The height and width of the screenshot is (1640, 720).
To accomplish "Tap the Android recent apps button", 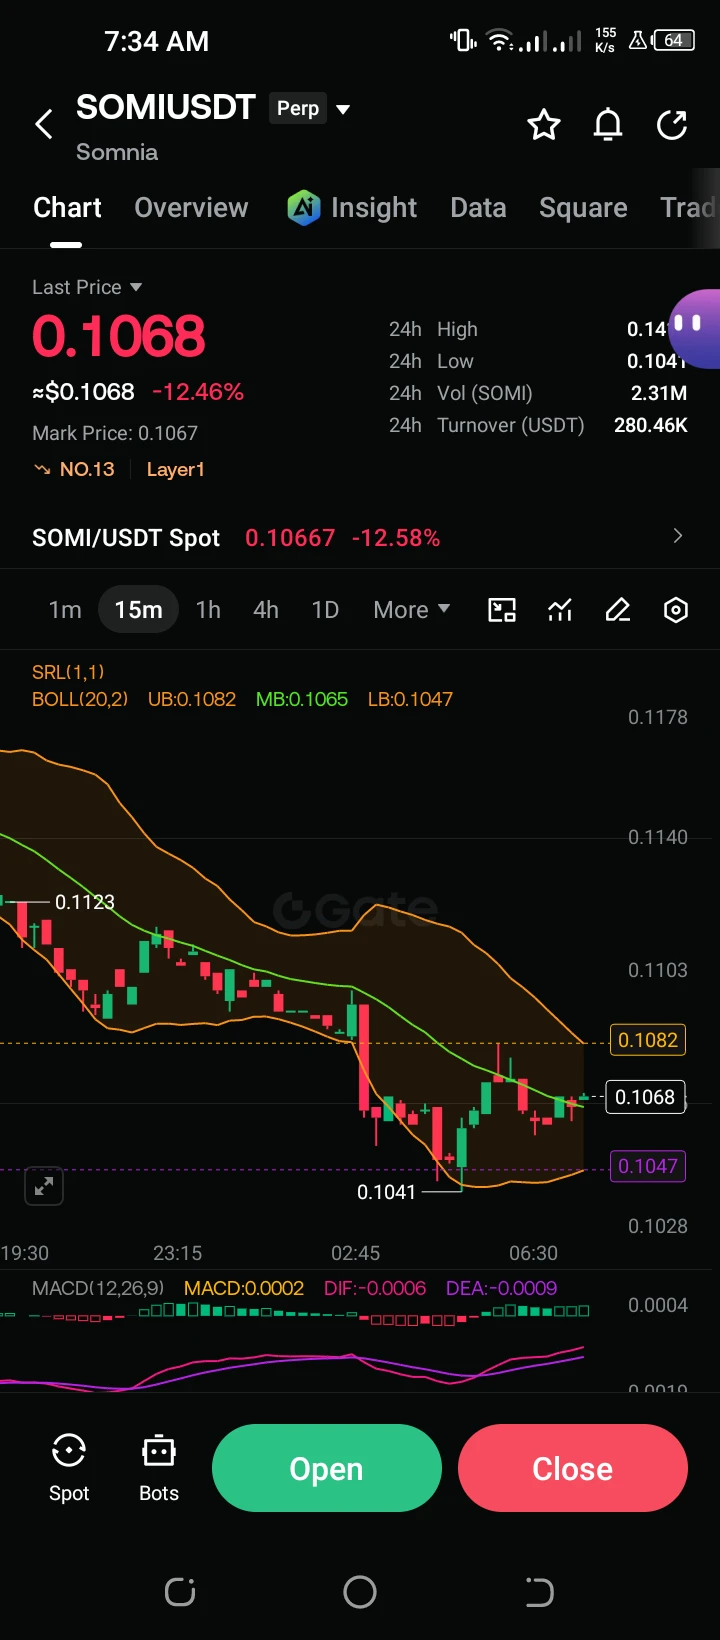I will (x=180, y=1592).
